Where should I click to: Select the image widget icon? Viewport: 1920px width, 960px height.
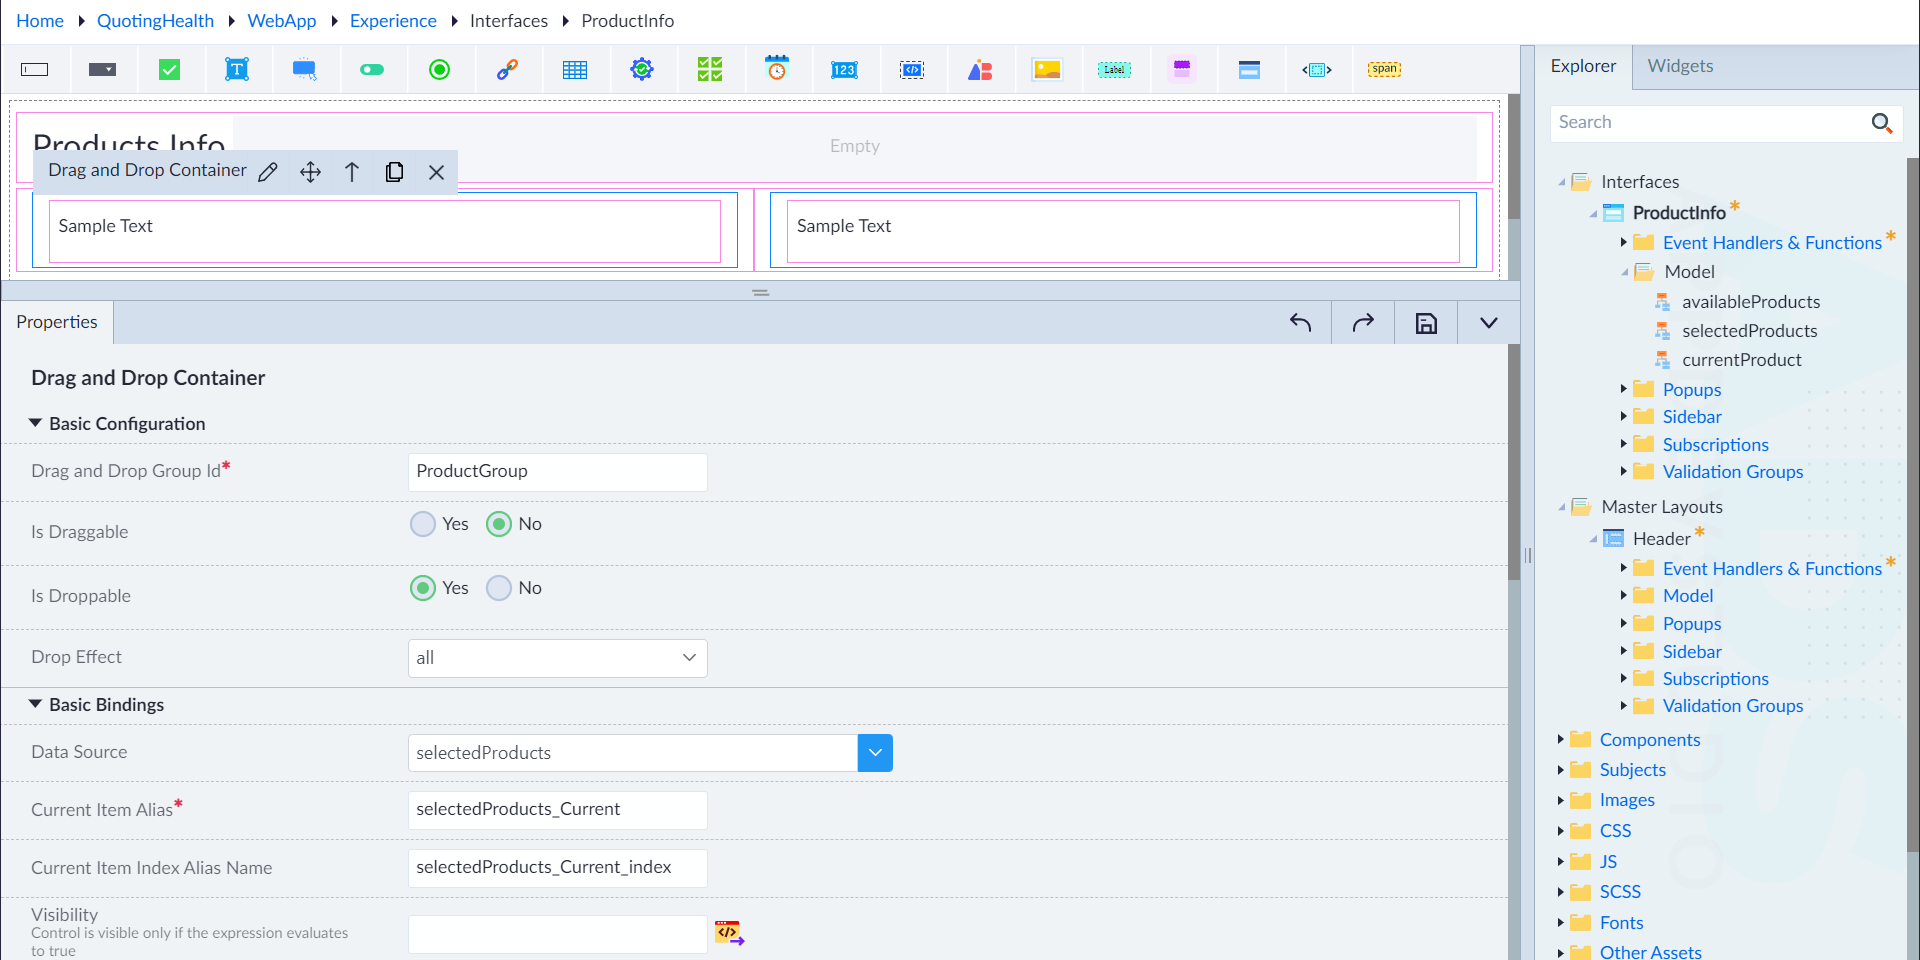1047,69
